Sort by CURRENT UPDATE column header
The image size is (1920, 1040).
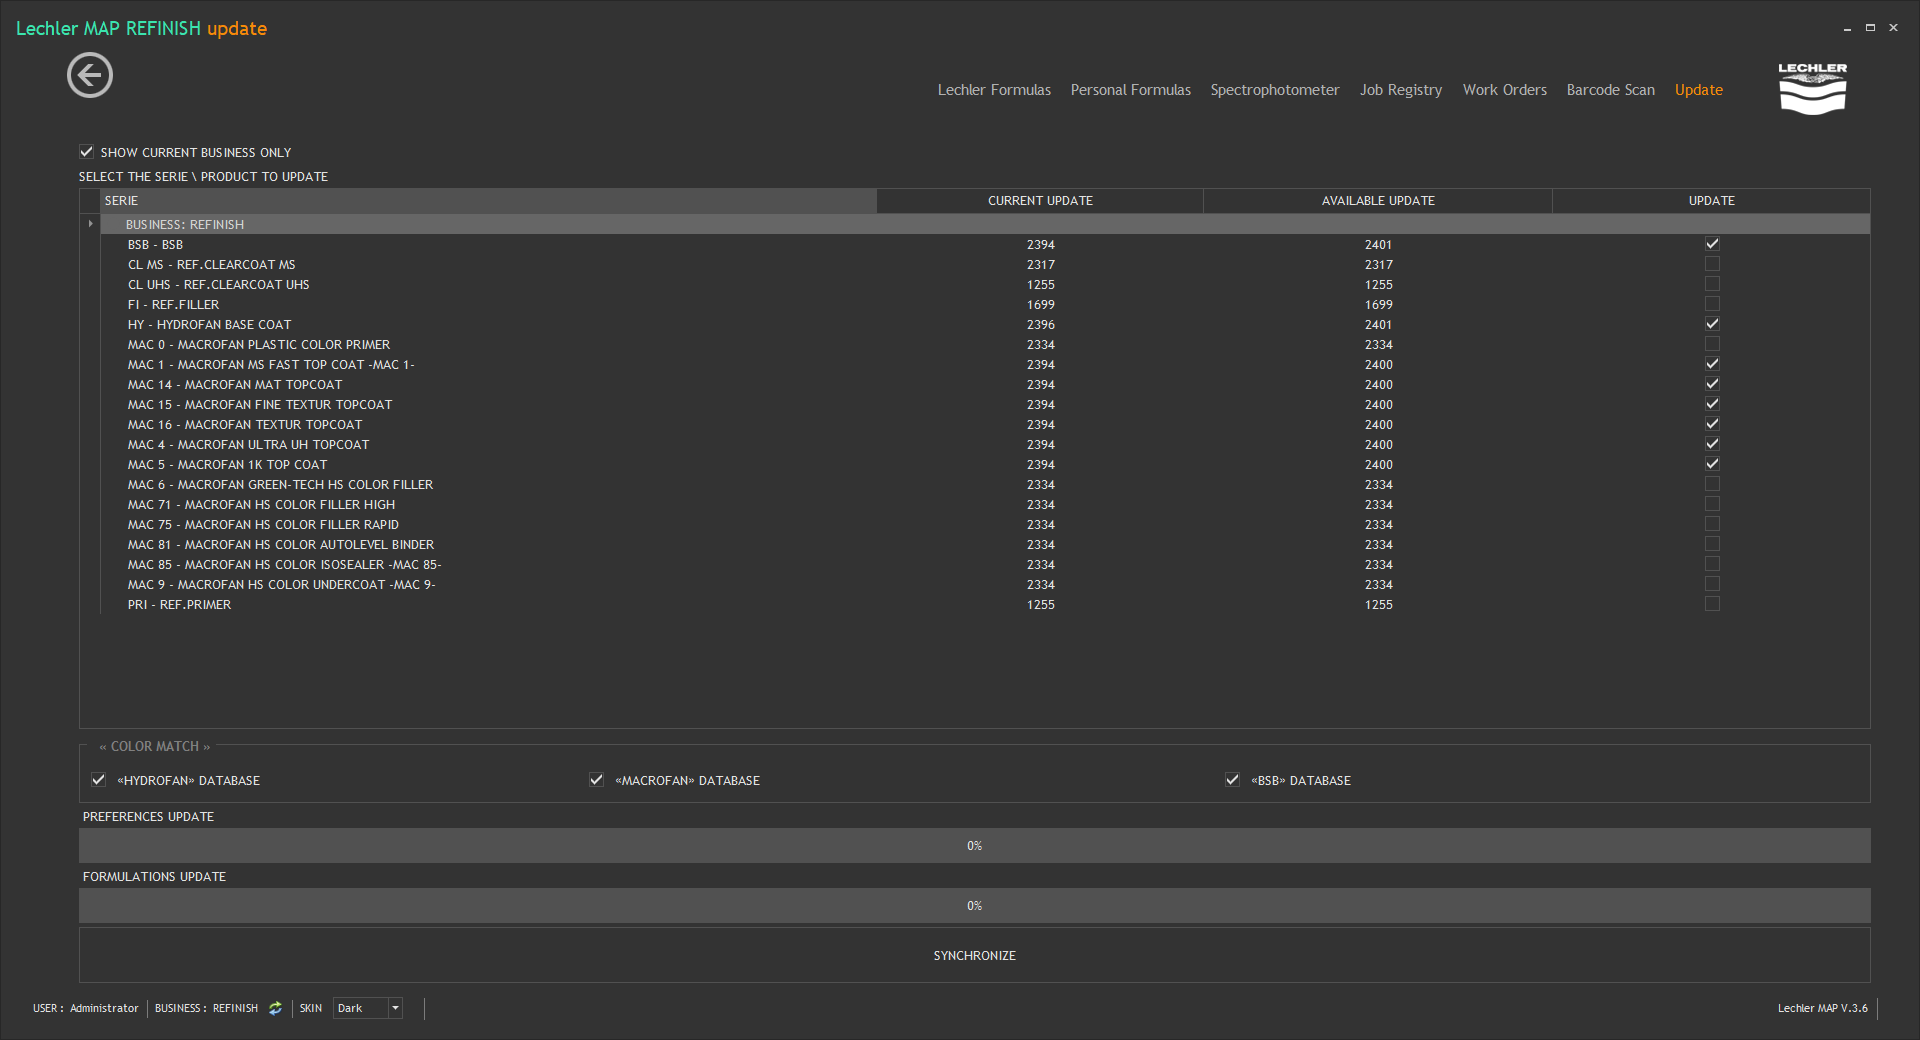[x=1040, y=201]
